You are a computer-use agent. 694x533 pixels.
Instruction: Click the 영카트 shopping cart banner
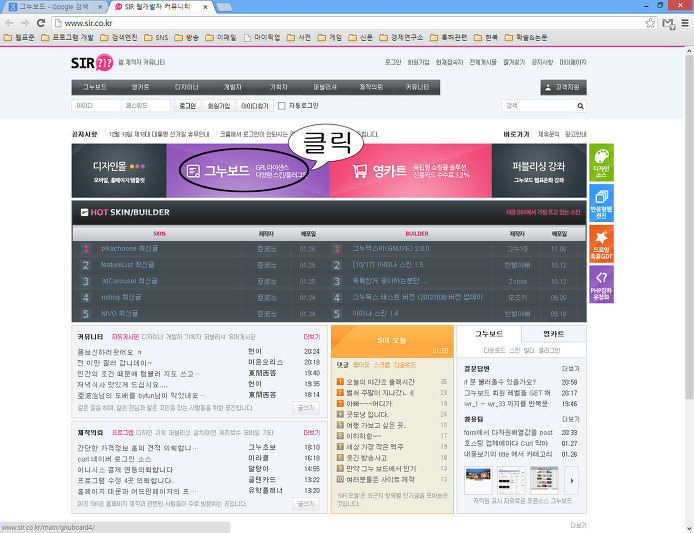410,171
